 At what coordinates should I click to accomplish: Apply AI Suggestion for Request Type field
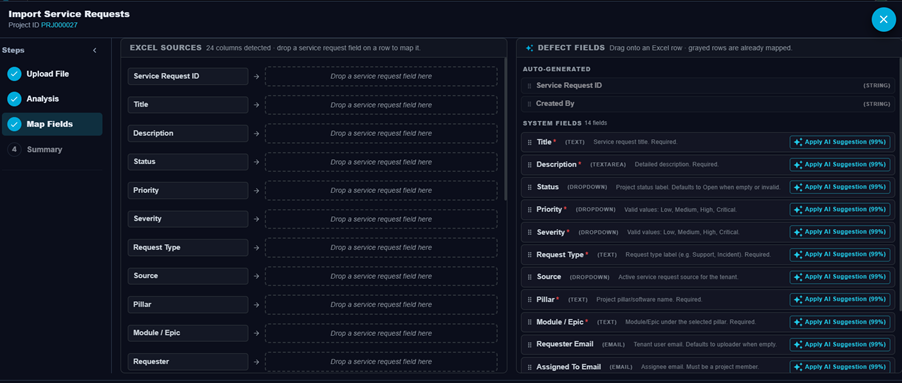coord(840,254)
